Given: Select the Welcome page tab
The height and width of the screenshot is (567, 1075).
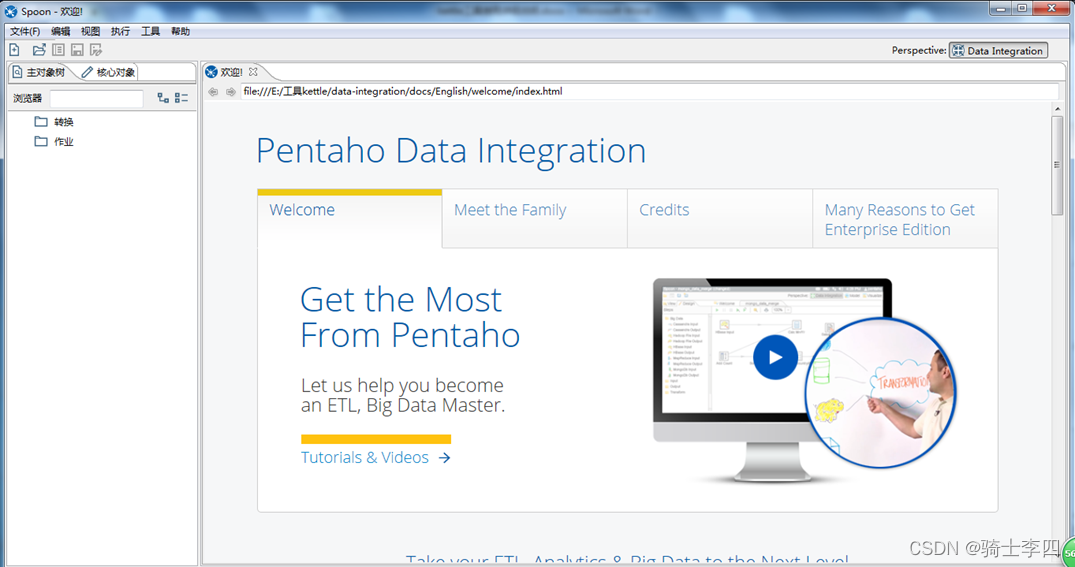Looking at the screenshot, I should tap(350, 218).
